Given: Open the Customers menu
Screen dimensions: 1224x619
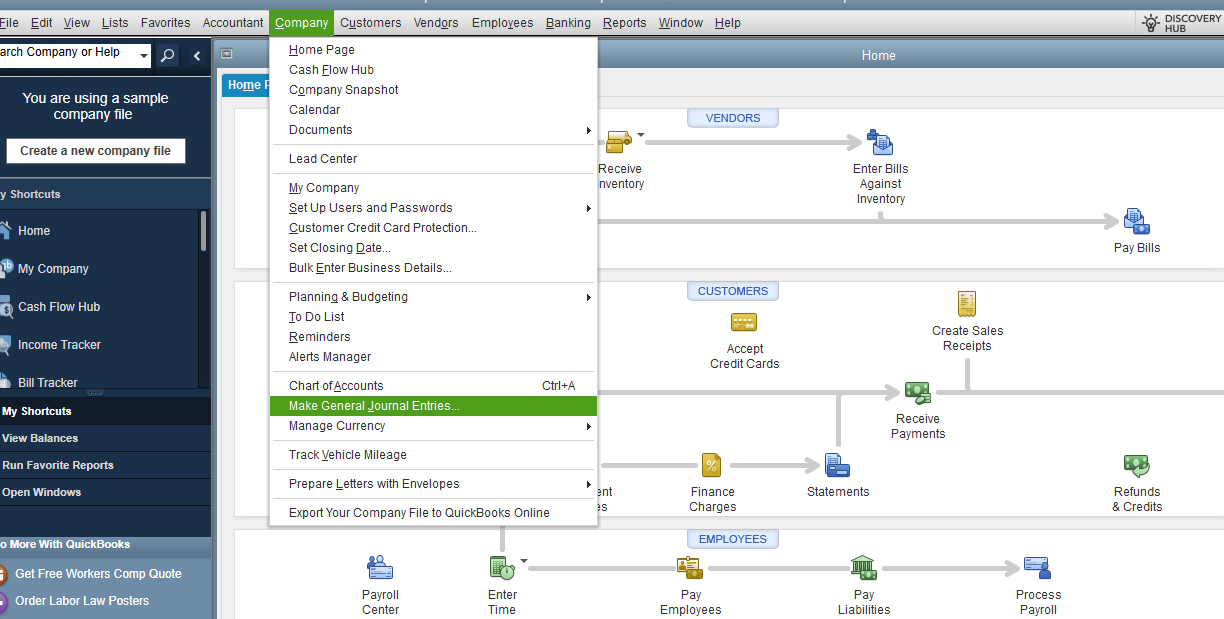Looking at the screenshot, I should coord(370,22).
